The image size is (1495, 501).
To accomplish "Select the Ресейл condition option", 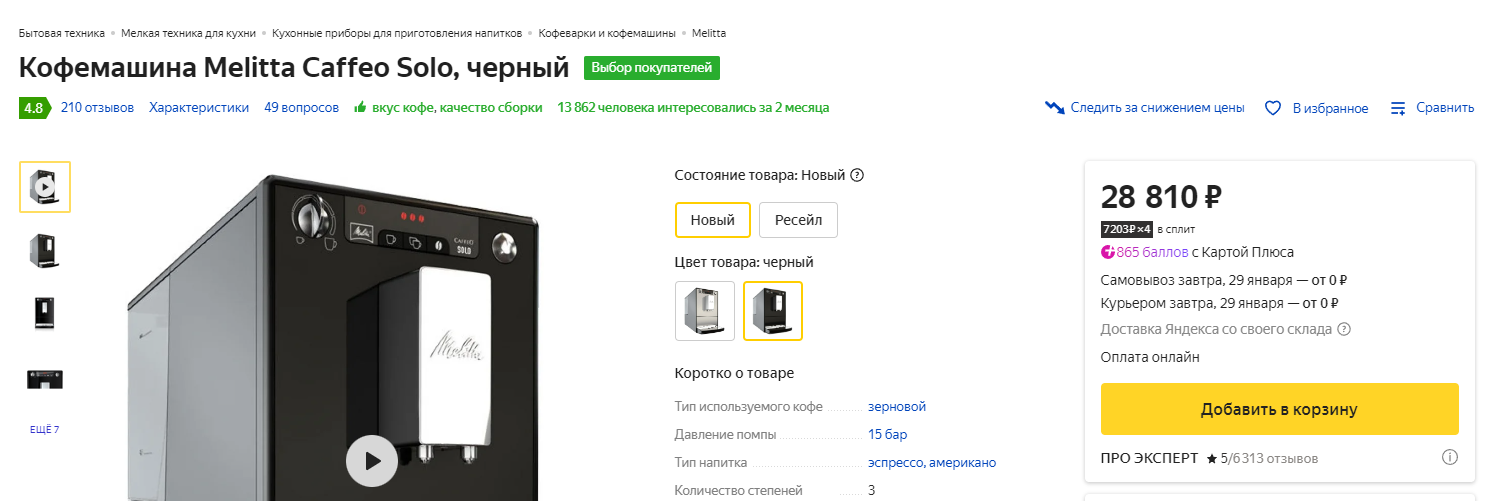I will 798,220.
